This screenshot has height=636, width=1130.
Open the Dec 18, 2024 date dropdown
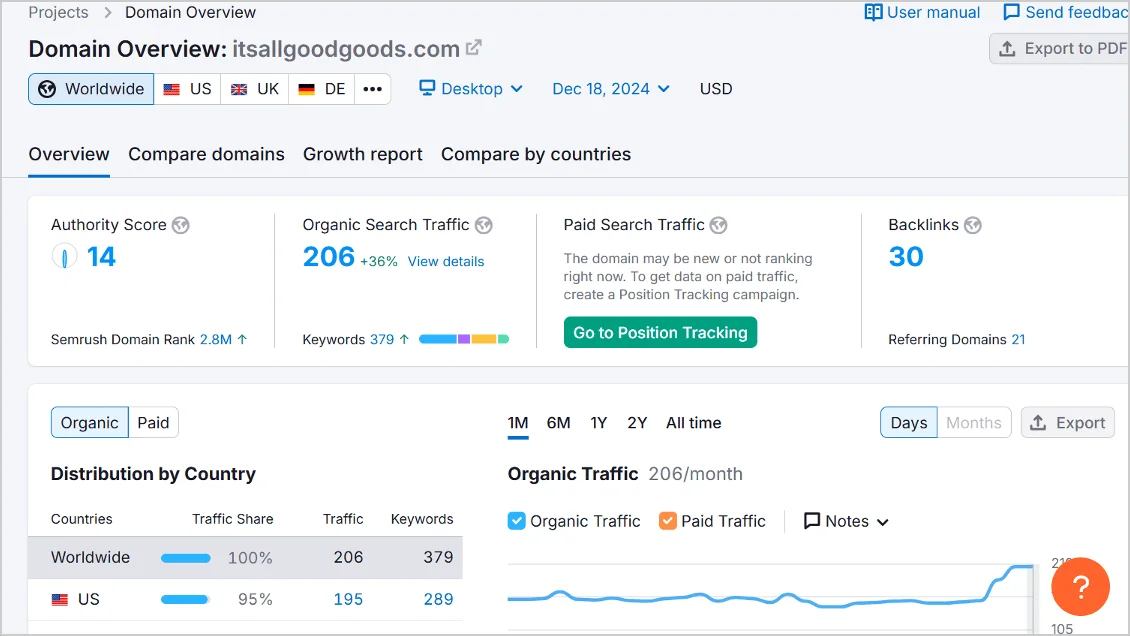610,88
